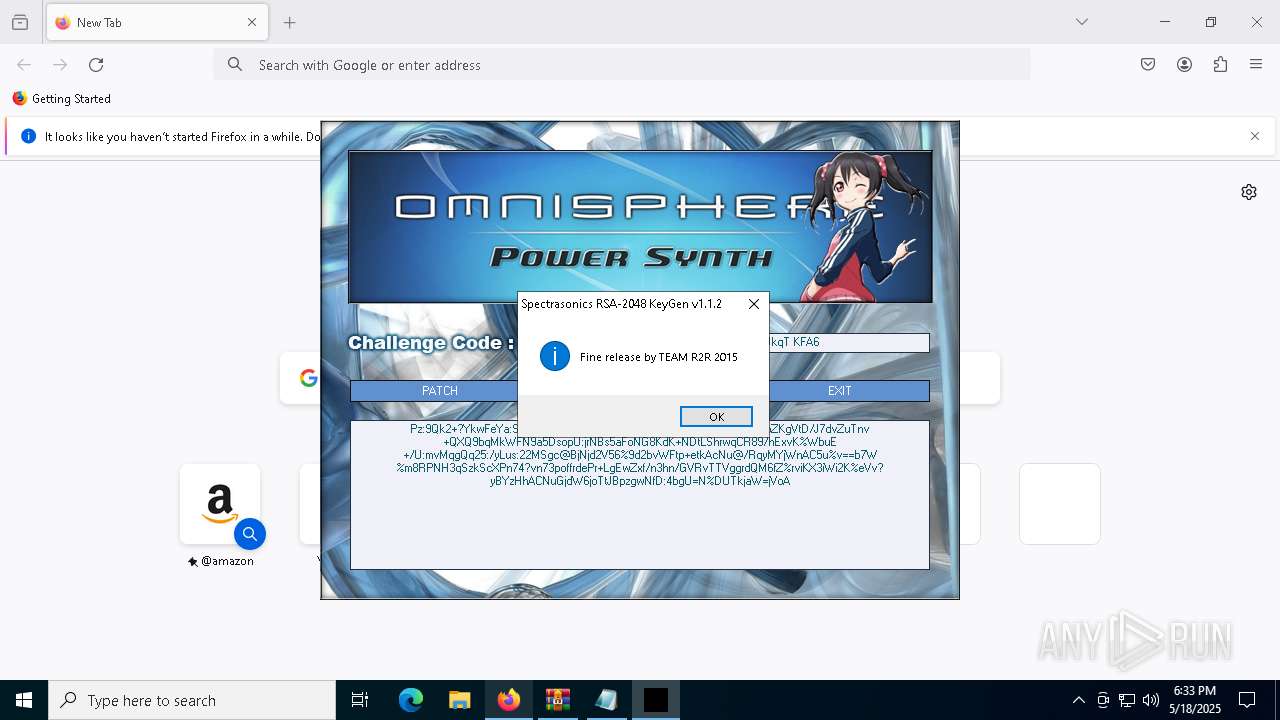Switch to Firefox on taskbar

pos(509,700)
